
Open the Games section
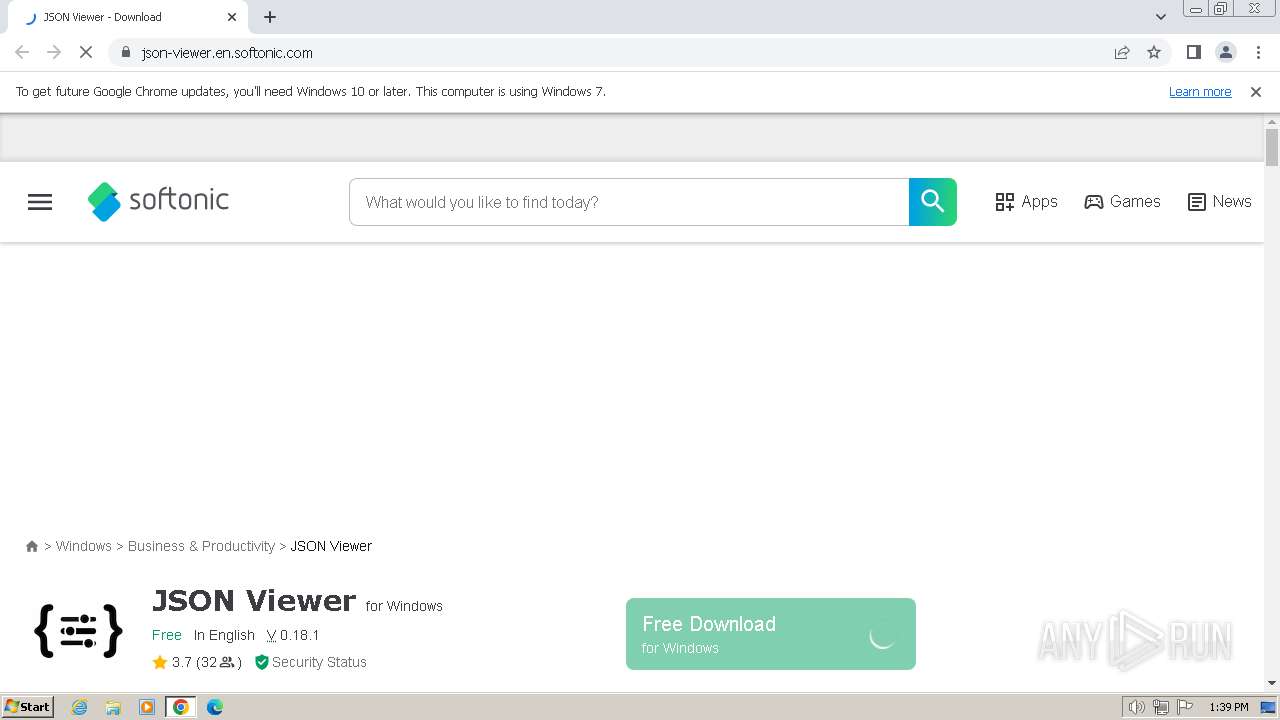point(1122,202)
